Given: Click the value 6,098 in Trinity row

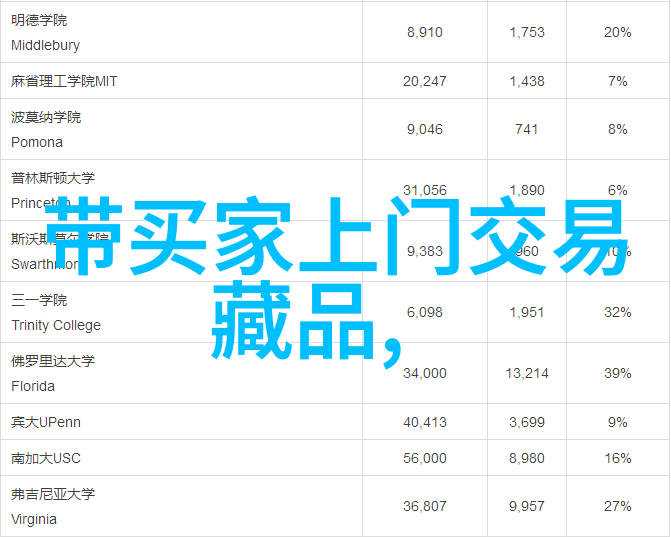Looking at the screenshot, I should click(x=425, y=312).
